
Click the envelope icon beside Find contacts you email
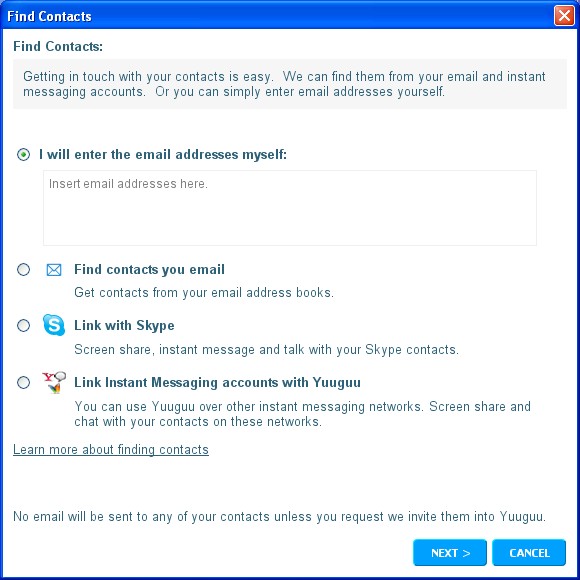[54, 270]
